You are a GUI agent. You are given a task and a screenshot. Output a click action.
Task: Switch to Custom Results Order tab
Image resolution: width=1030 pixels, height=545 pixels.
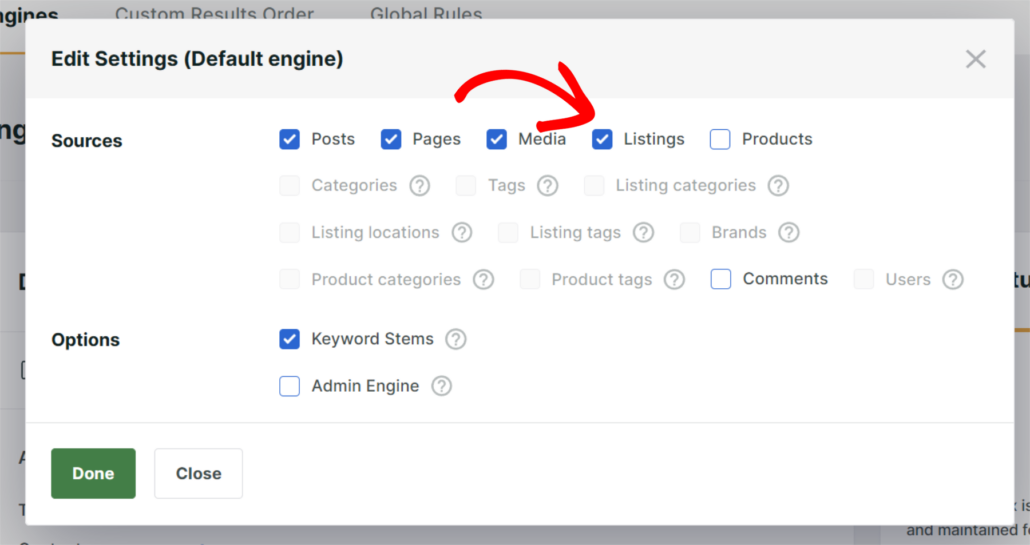click(x=214, y=13)
